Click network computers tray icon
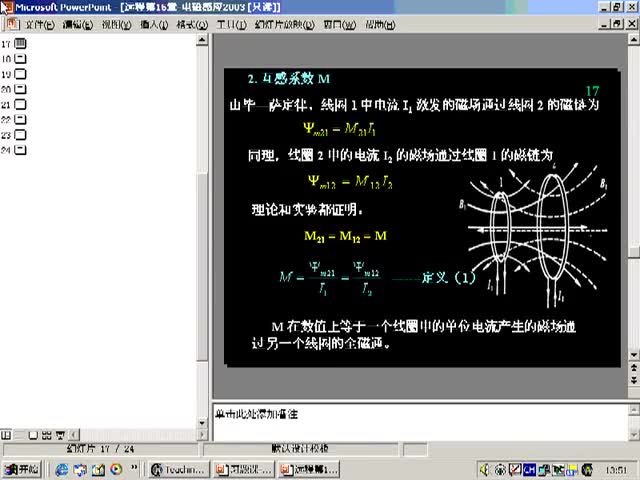The width and height of the screenshot is (640, 480). pos(544,470)
